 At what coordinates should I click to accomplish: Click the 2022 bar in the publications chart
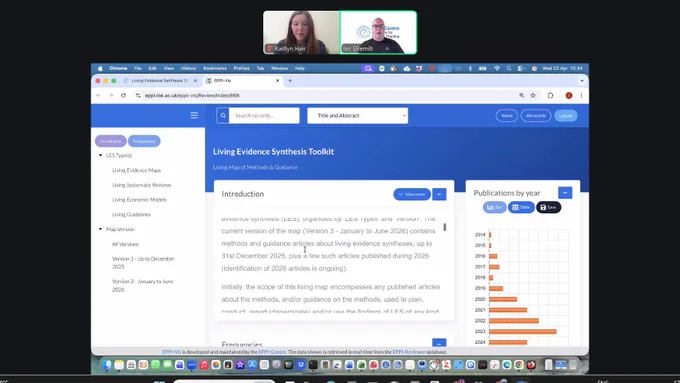514,321
